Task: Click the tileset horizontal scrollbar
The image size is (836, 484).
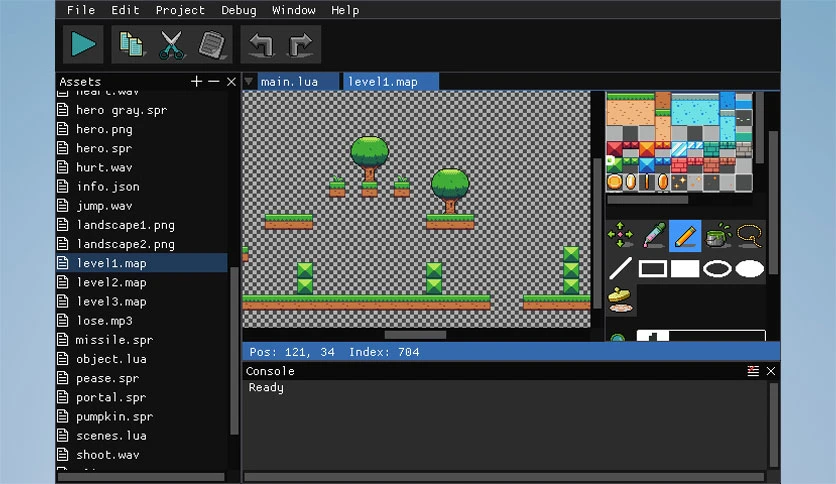Action: click(x=647, y=200)
